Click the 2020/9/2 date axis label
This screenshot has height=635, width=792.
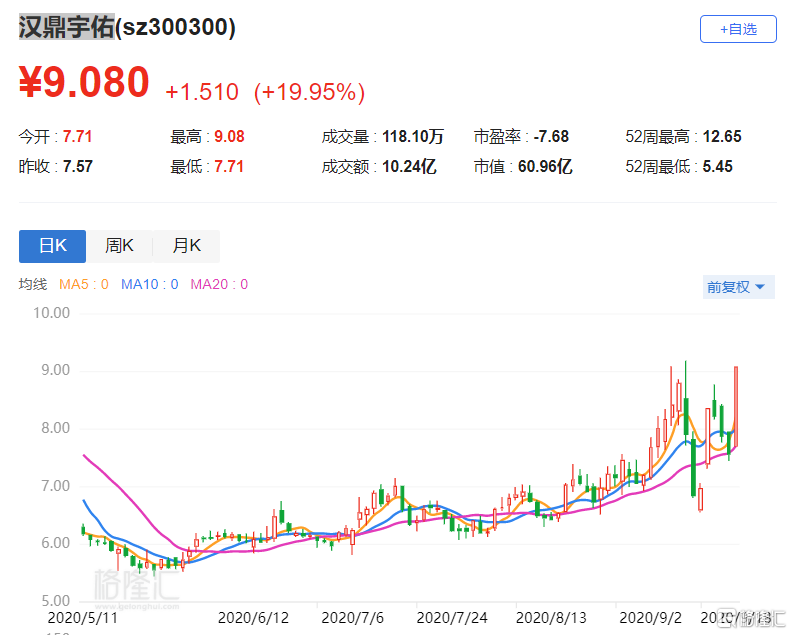(x=651, y=618)
